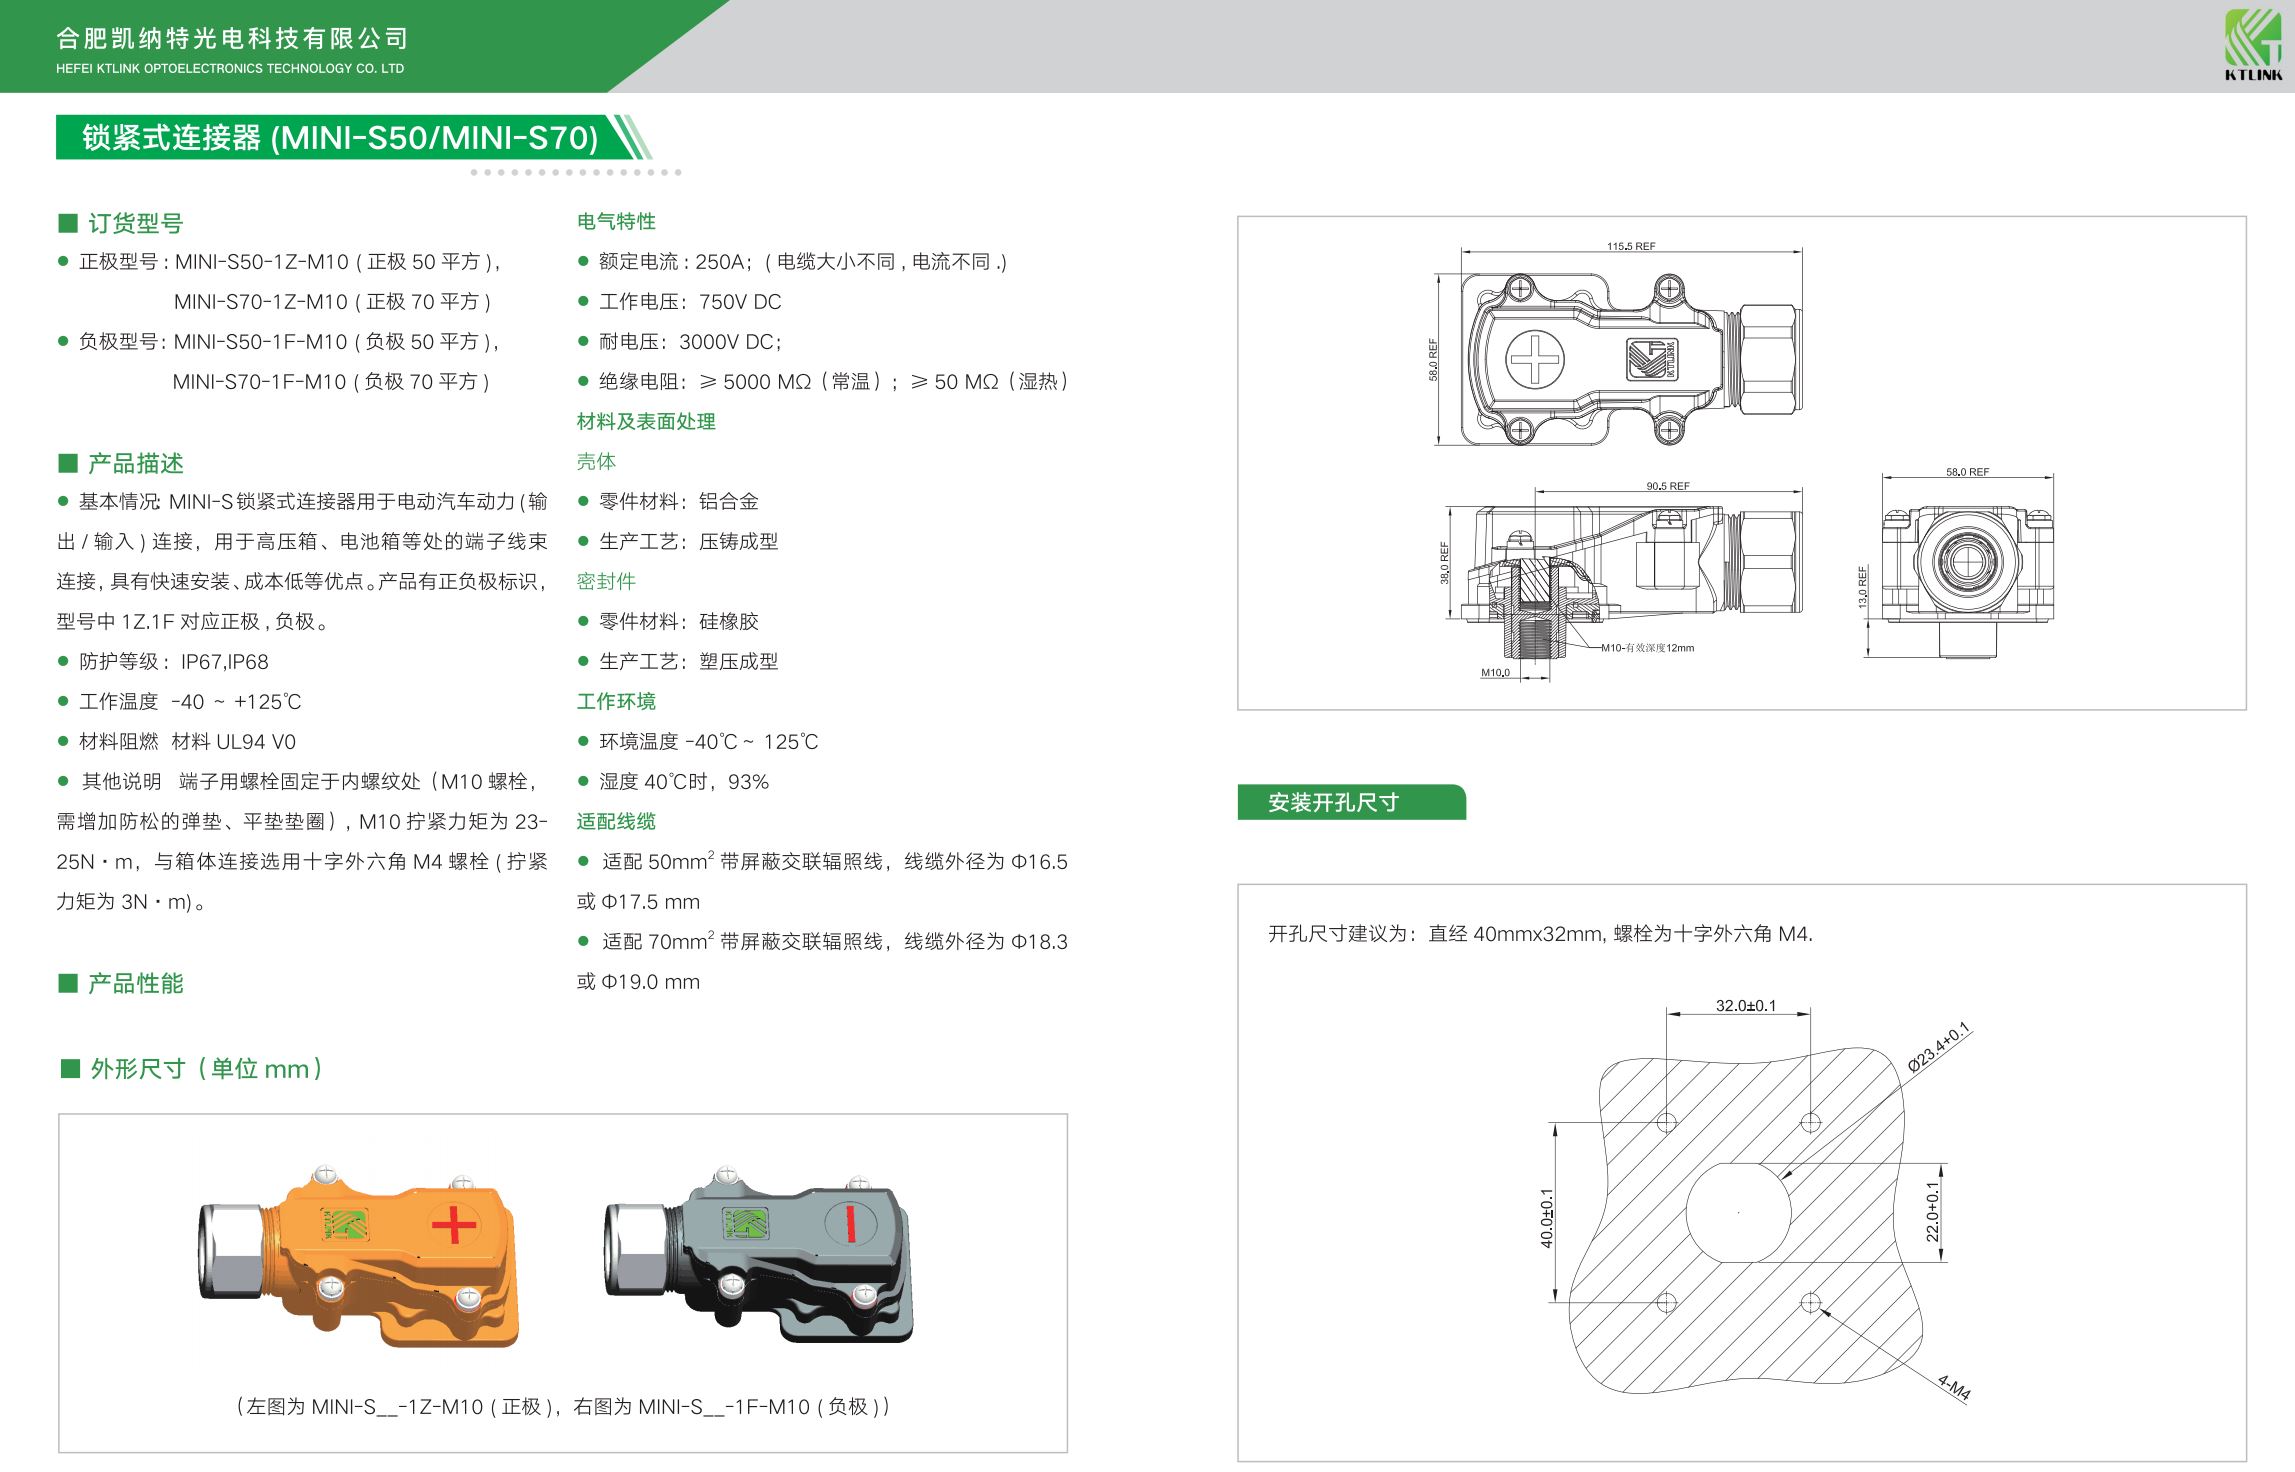Click the 90.5 REF dimension label
Screen dimensions: 2295x1472
(1668, 486)
